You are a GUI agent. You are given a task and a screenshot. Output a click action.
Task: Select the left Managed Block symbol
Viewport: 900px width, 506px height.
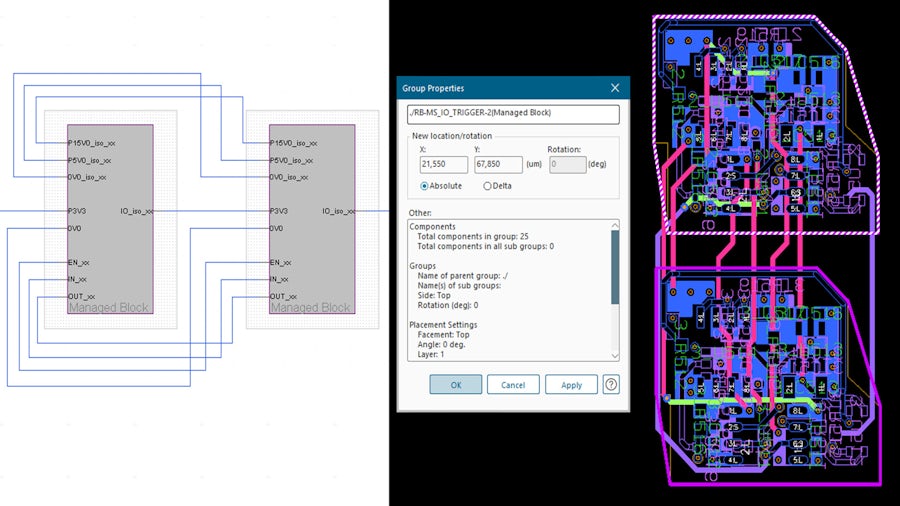tap(110, 218)
